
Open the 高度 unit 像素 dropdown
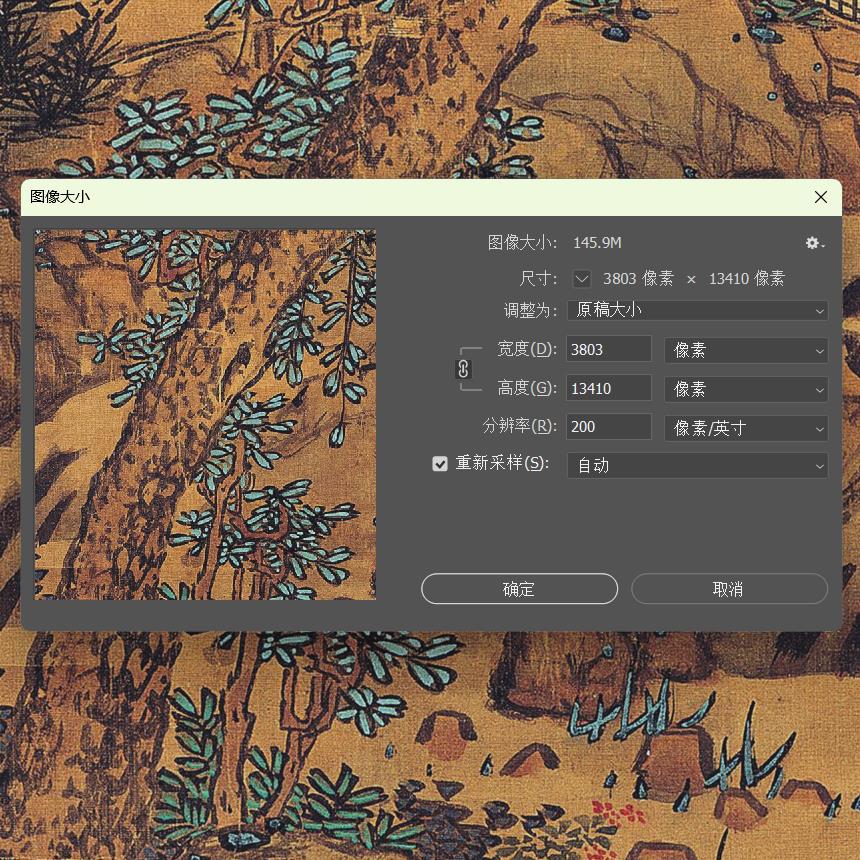click(x=746, y=389)
